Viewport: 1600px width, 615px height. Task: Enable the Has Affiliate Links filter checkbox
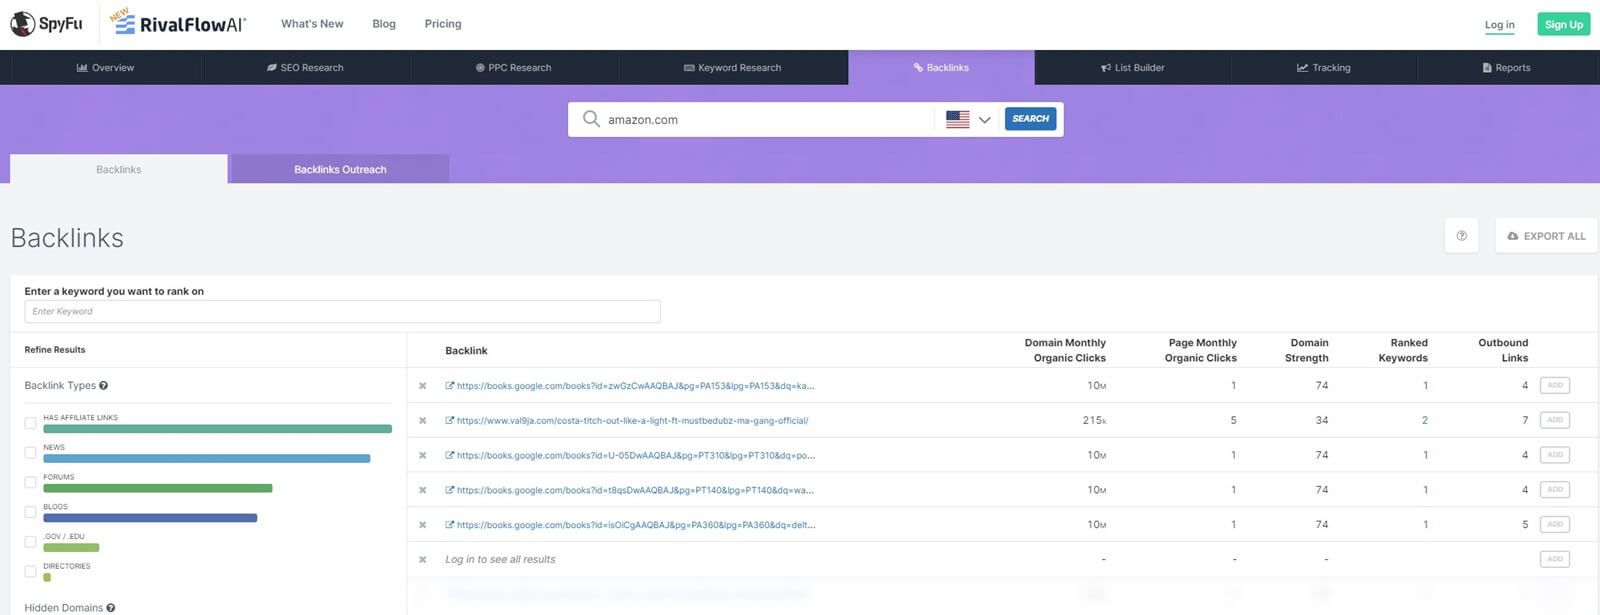pyautogui.click(x=30, y=424)
